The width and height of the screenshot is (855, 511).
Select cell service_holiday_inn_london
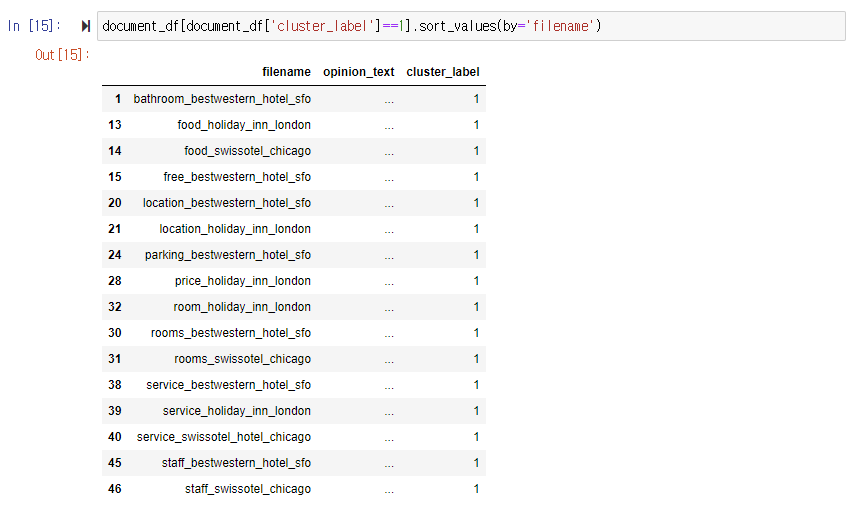[x=237, y=411]
